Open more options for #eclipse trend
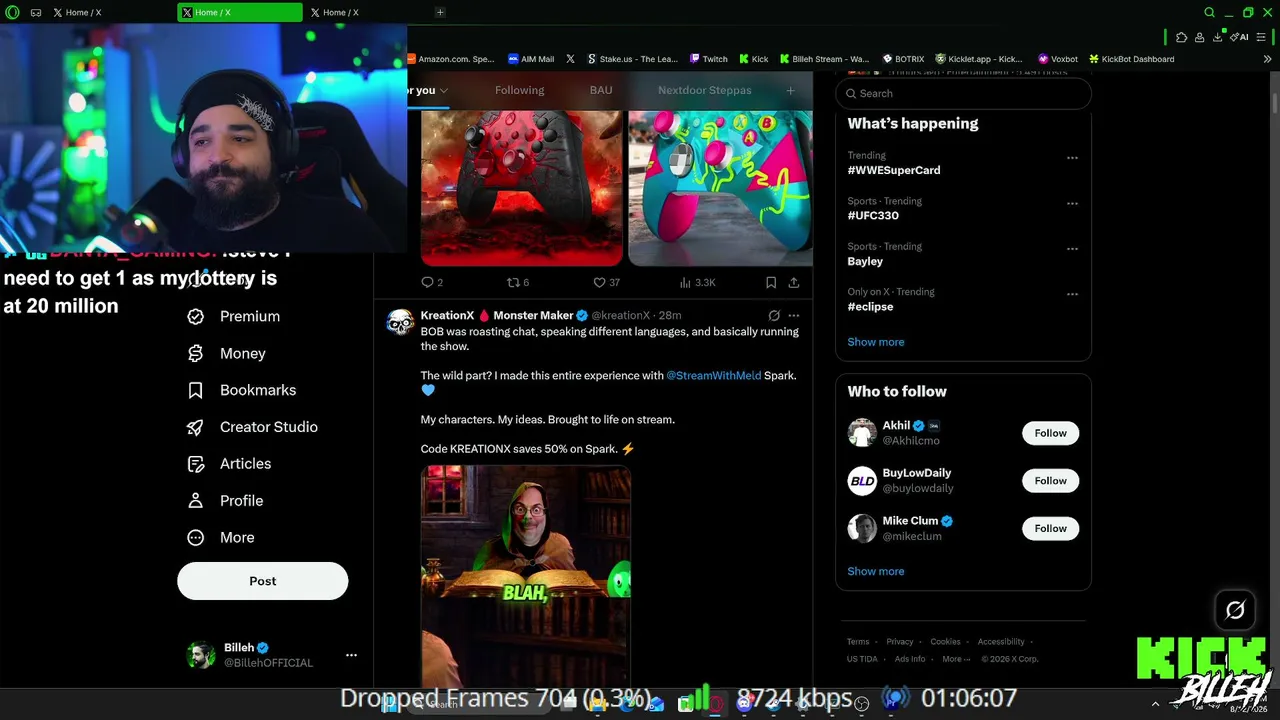This screenshot has height=720, width=1280. [x=1072, y=295]
